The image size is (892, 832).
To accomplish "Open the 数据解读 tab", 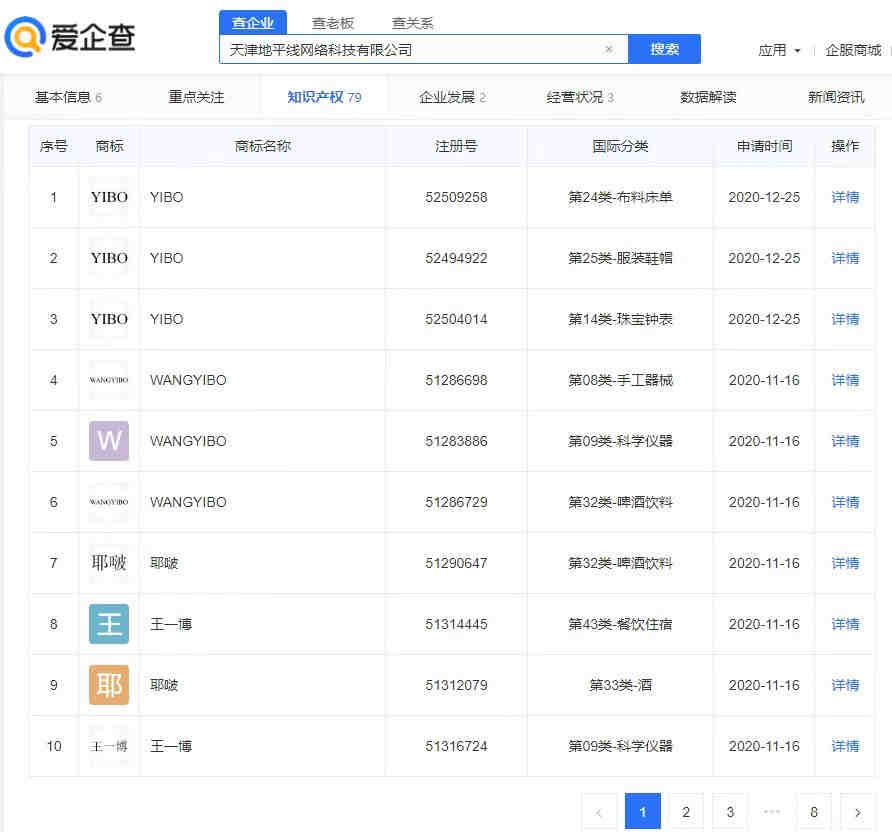I will click(x=708, y=97).
